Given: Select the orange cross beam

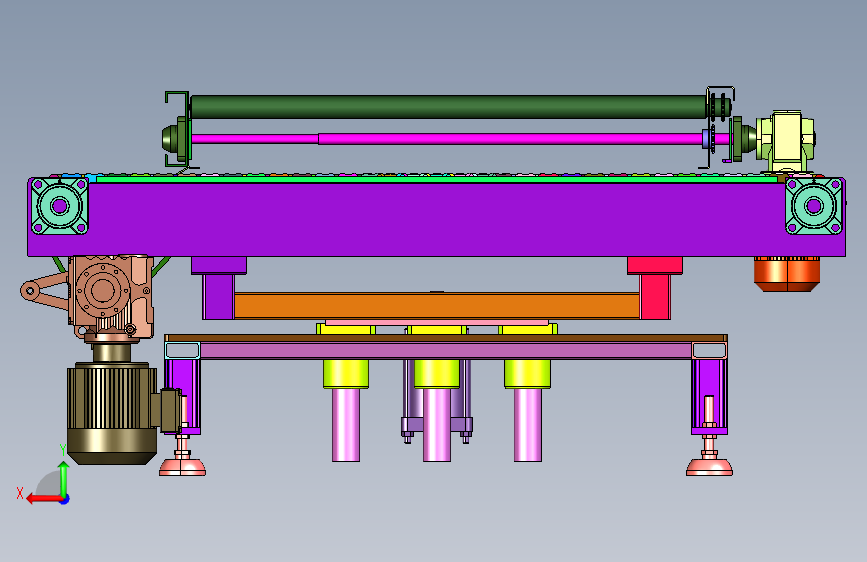Looking at the screenshot, I should (437, 305).
